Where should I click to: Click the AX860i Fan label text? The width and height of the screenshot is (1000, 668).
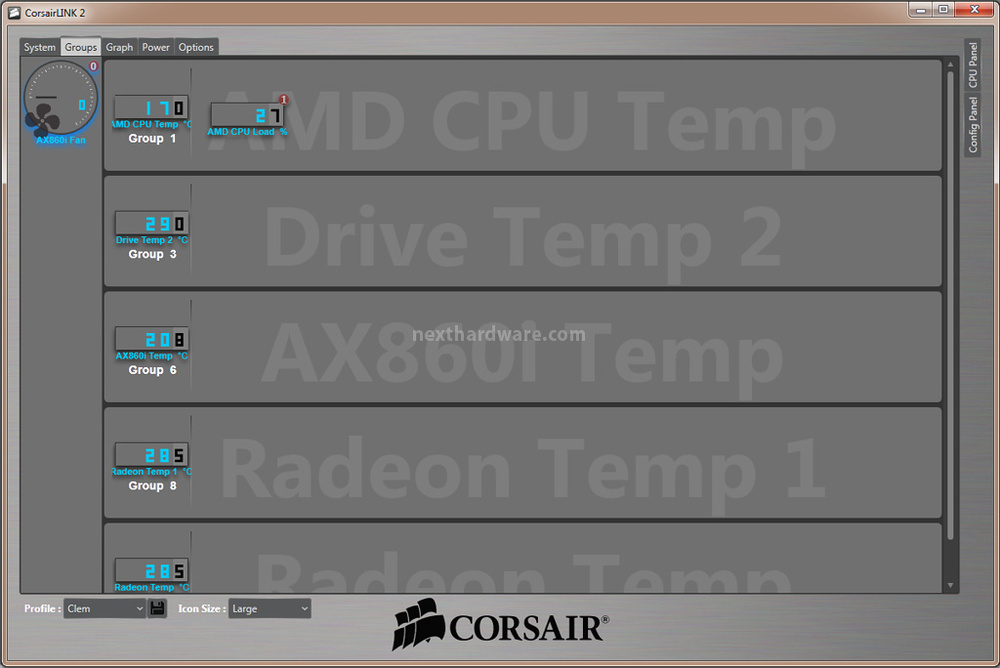(61, 140)
